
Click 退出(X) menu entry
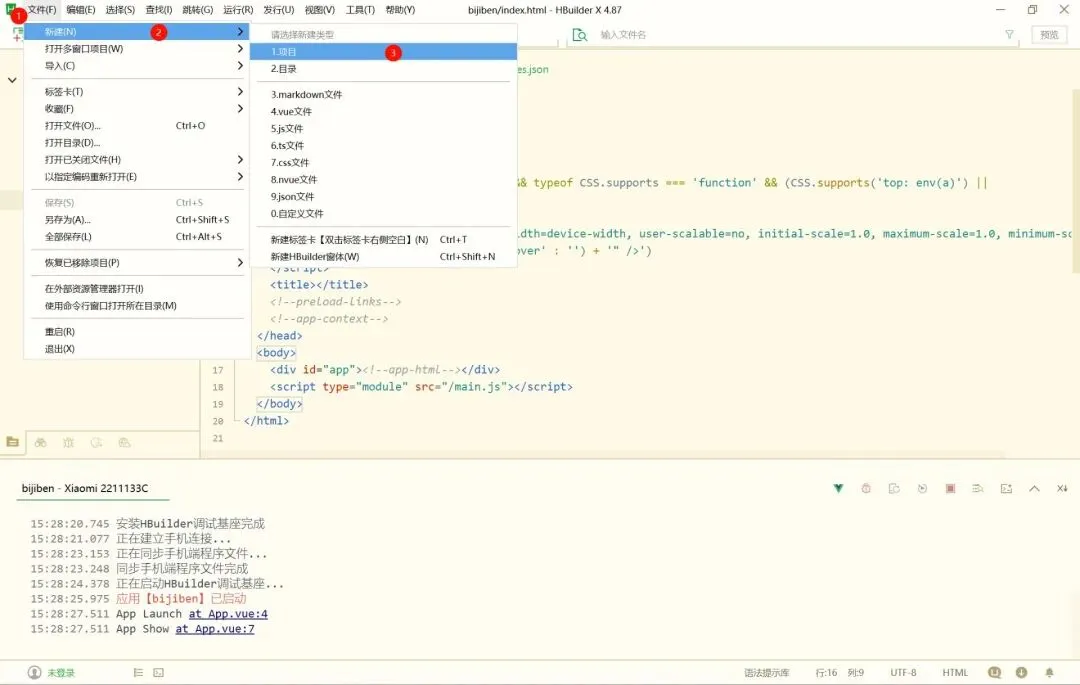pos(137,349)
